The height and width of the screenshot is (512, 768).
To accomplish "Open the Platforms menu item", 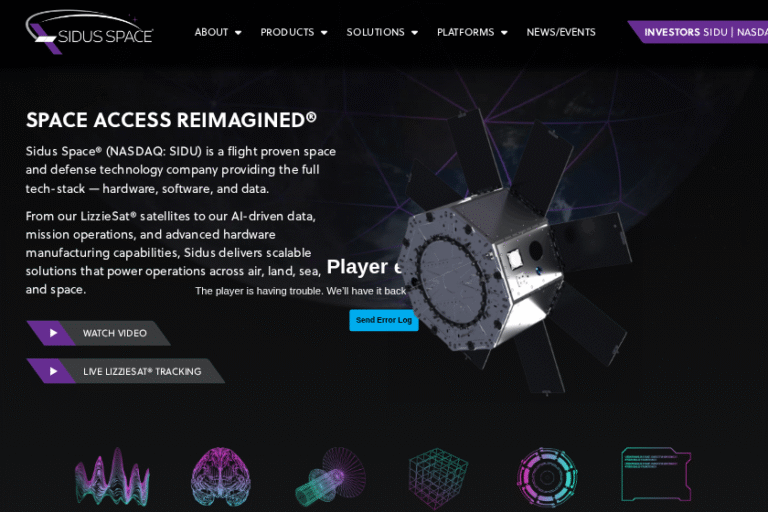I will point(465,32).
